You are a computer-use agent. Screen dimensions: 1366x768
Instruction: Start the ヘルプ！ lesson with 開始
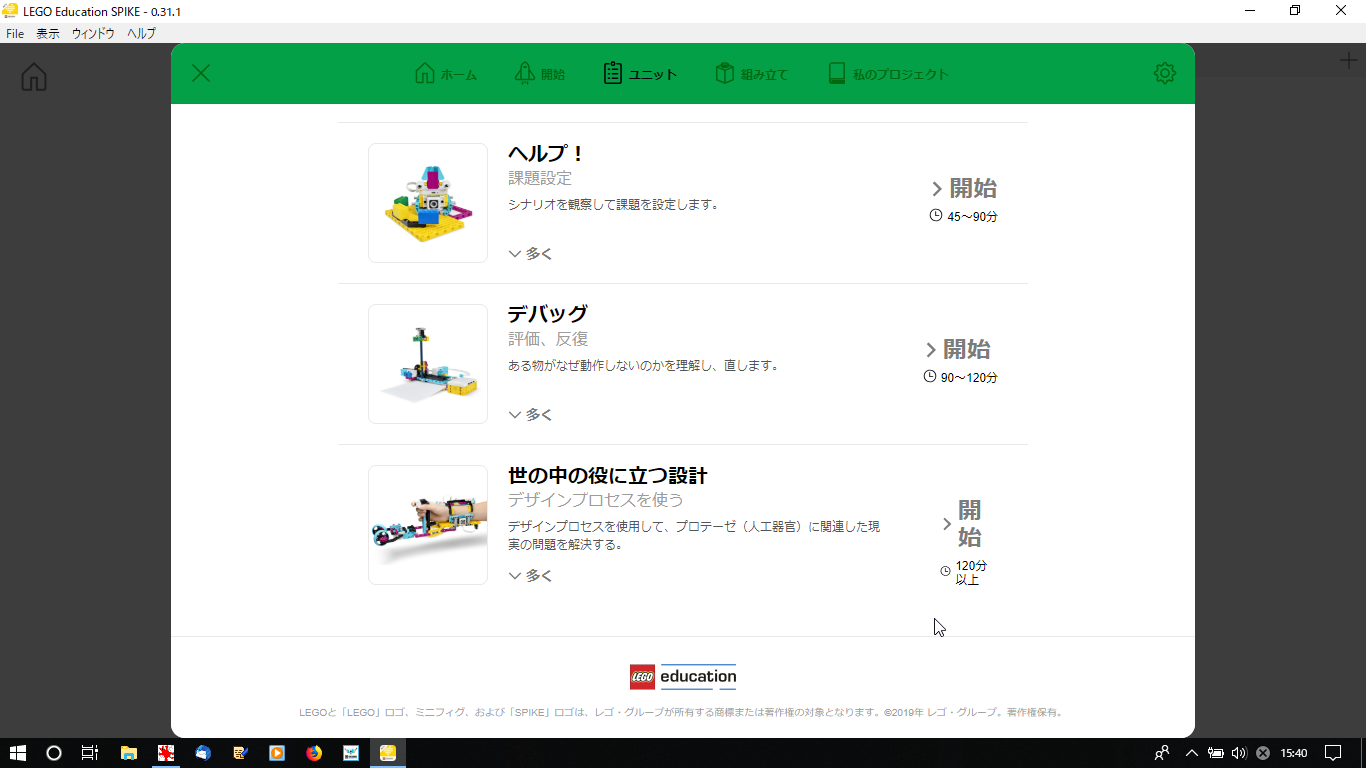click(964, 188)
